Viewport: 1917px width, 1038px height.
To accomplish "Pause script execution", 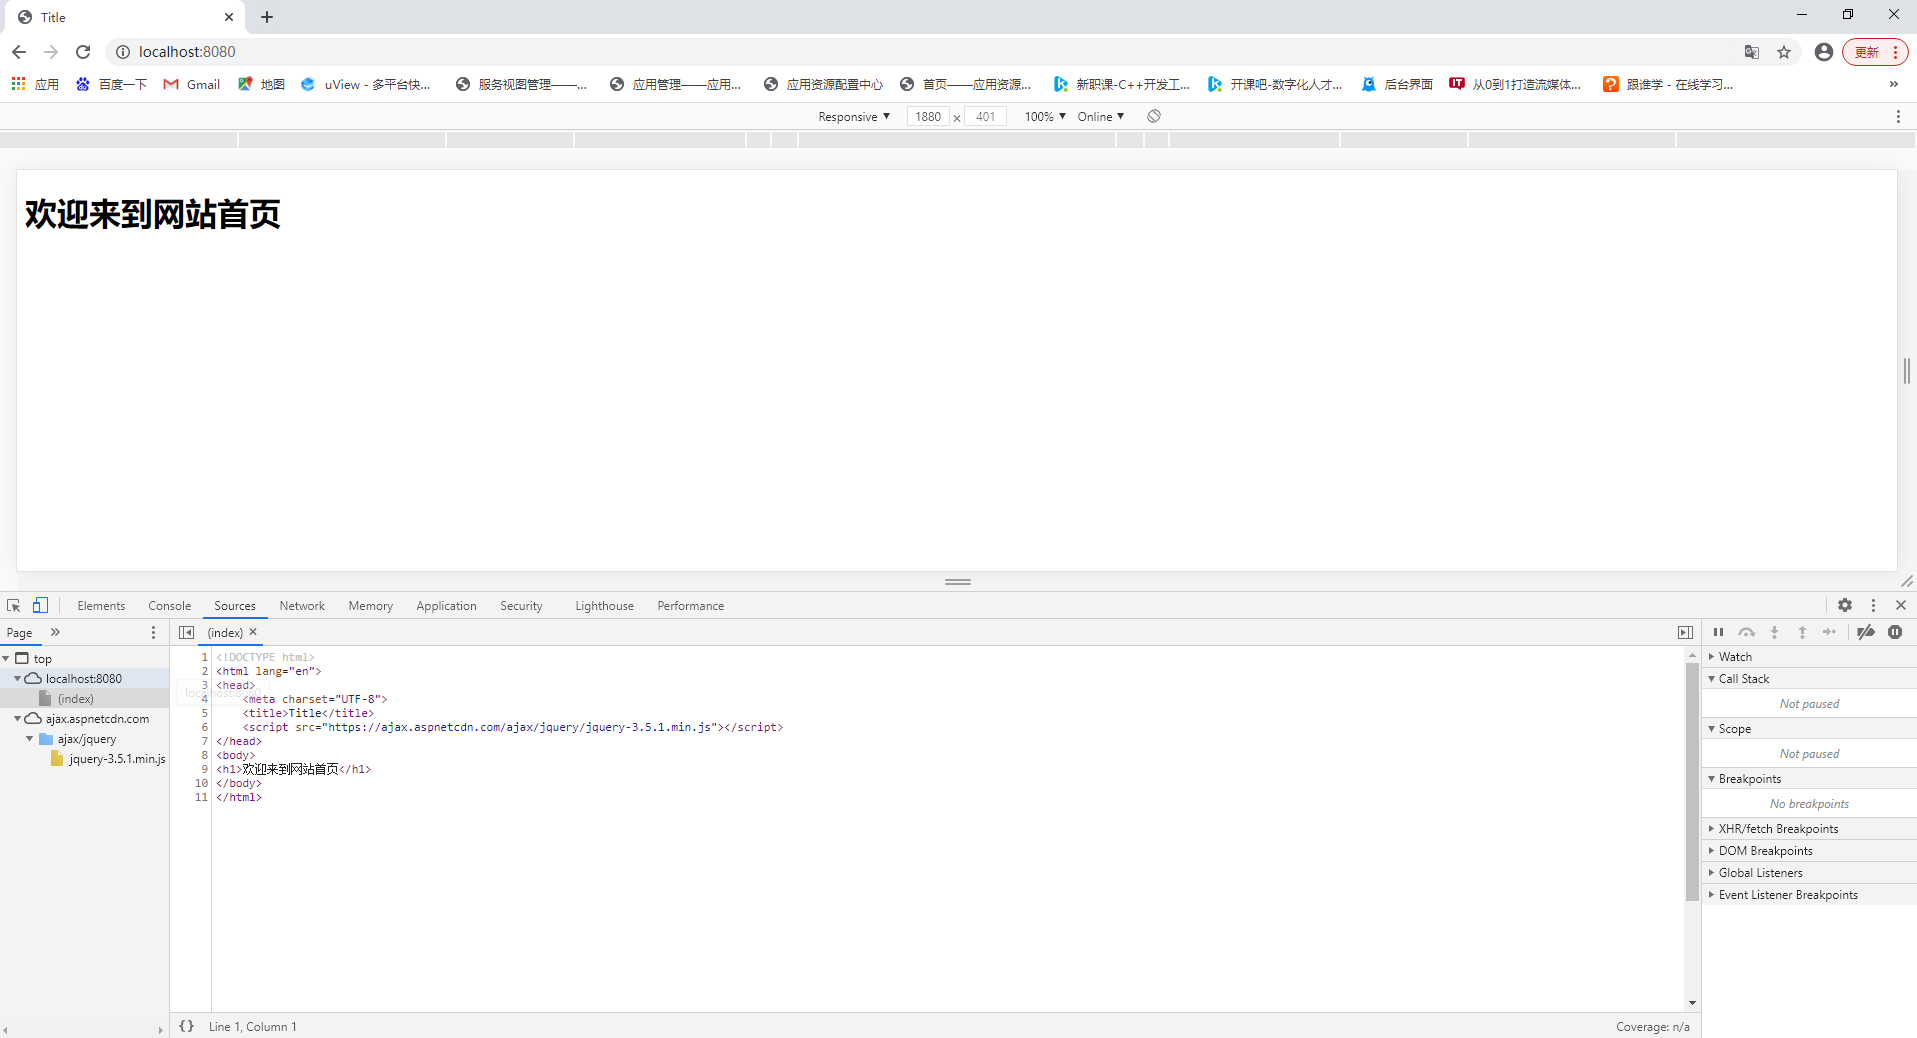I will coord(1718,632).
